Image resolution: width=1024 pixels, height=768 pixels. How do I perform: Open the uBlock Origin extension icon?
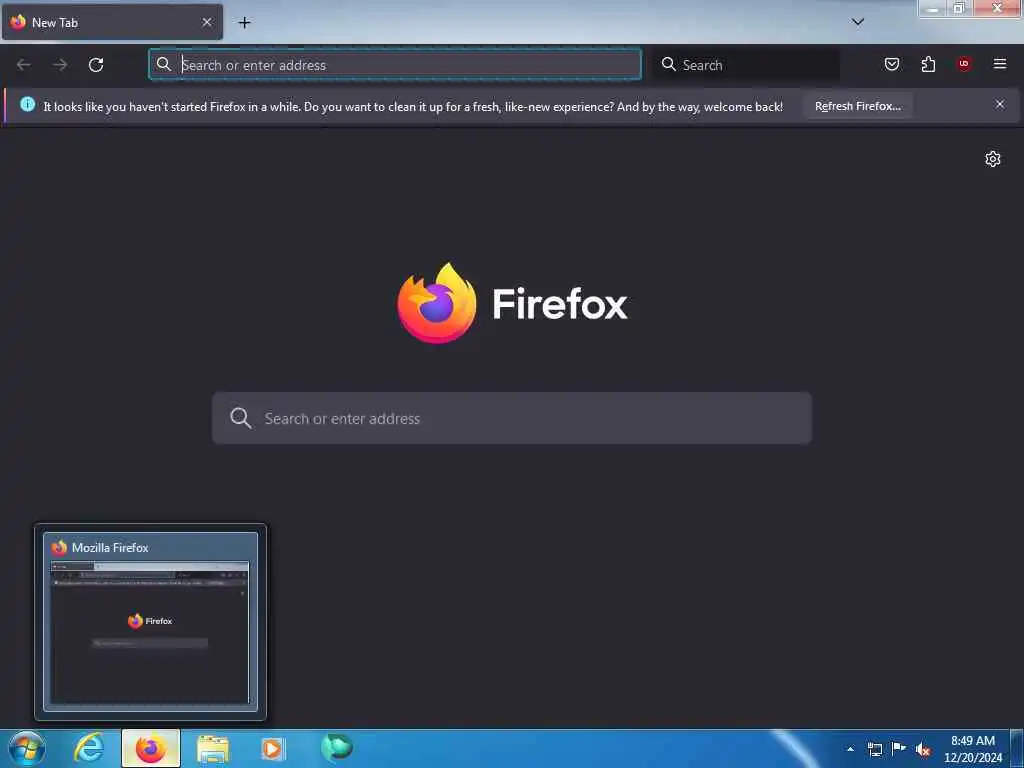[x=964, y=64]
